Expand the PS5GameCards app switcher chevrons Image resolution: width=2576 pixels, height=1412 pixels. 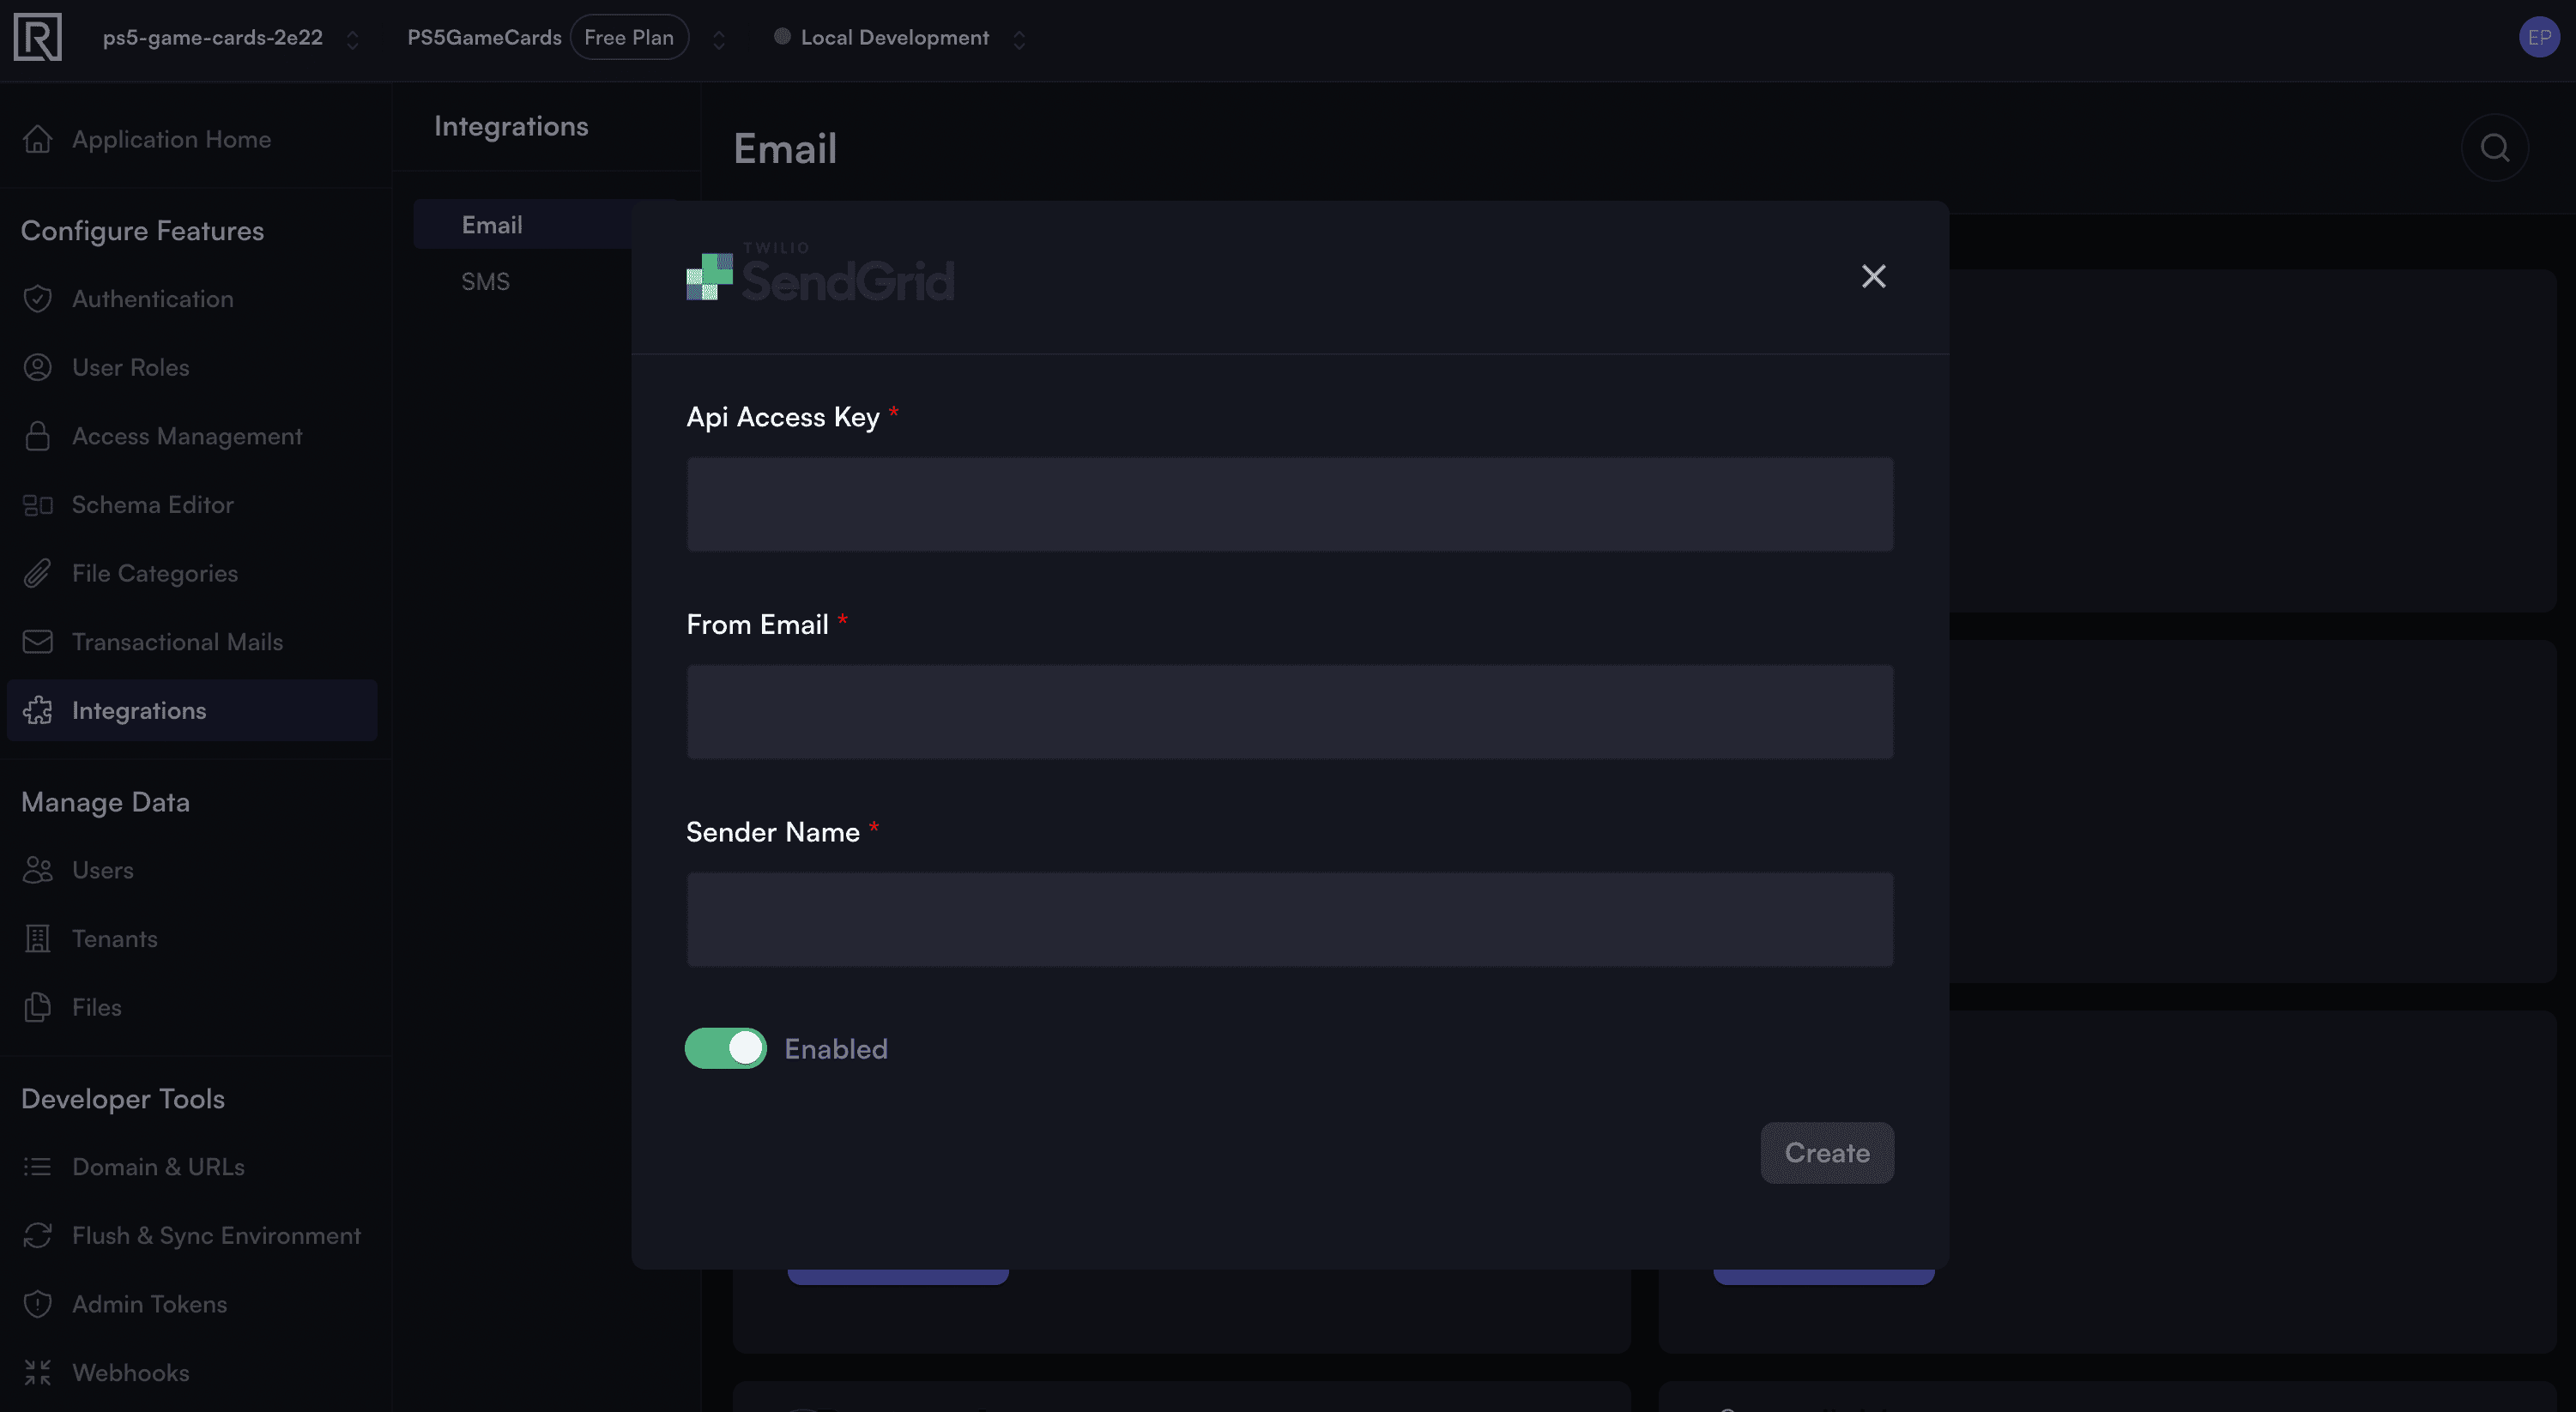(x=718, y=39)
